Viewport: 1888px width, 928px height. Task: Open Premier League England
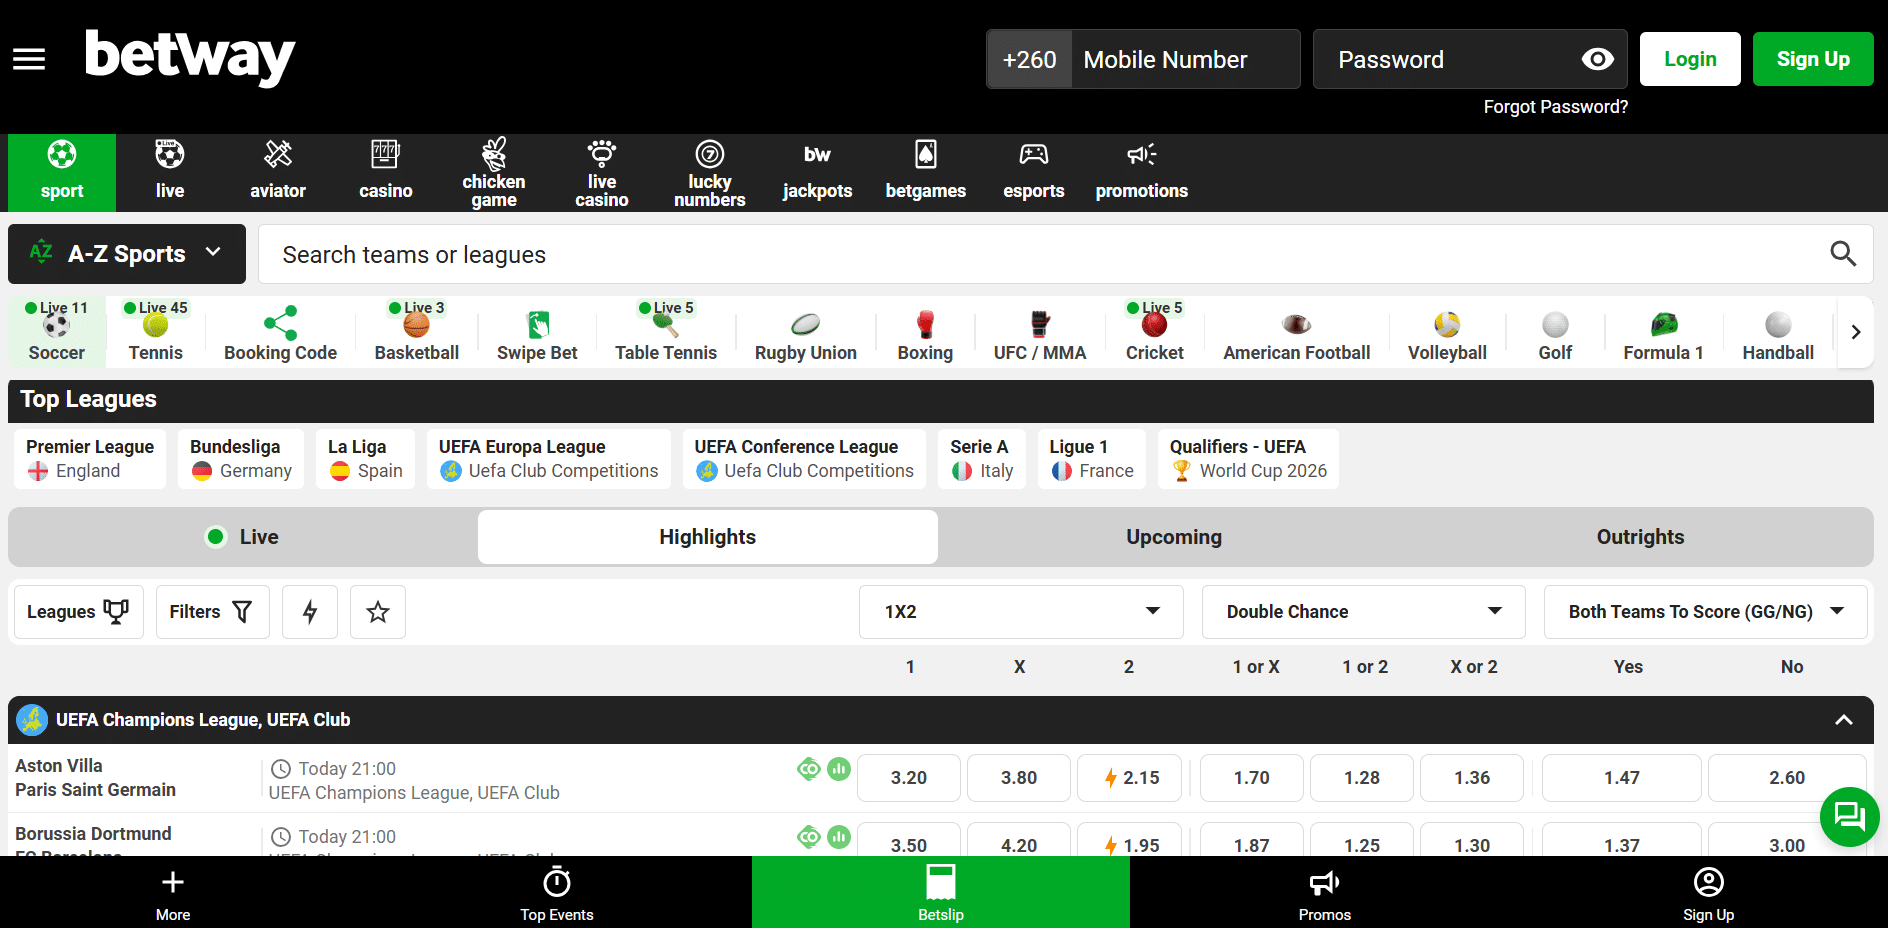pos(90,459)
